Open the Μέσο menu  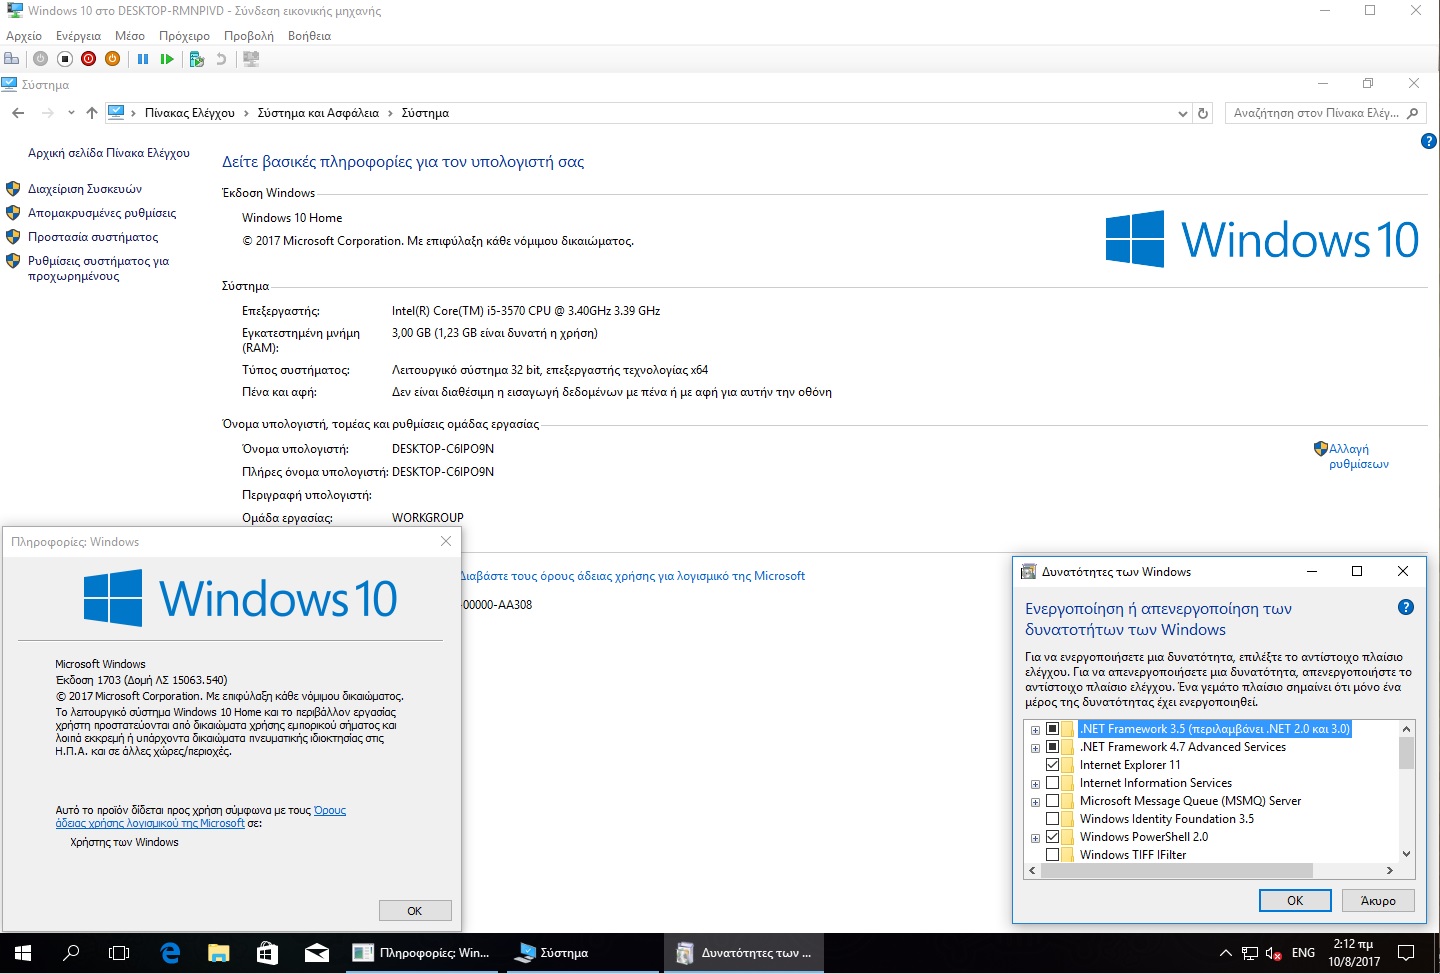click(130, 36)
